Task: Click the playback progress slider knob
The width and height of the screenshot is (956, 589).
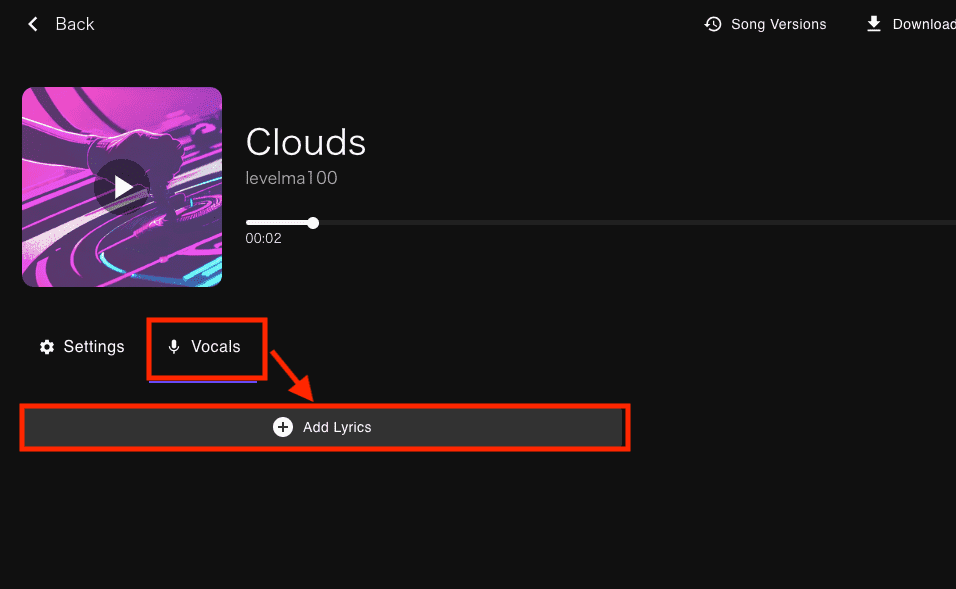Action: (313, 223)
